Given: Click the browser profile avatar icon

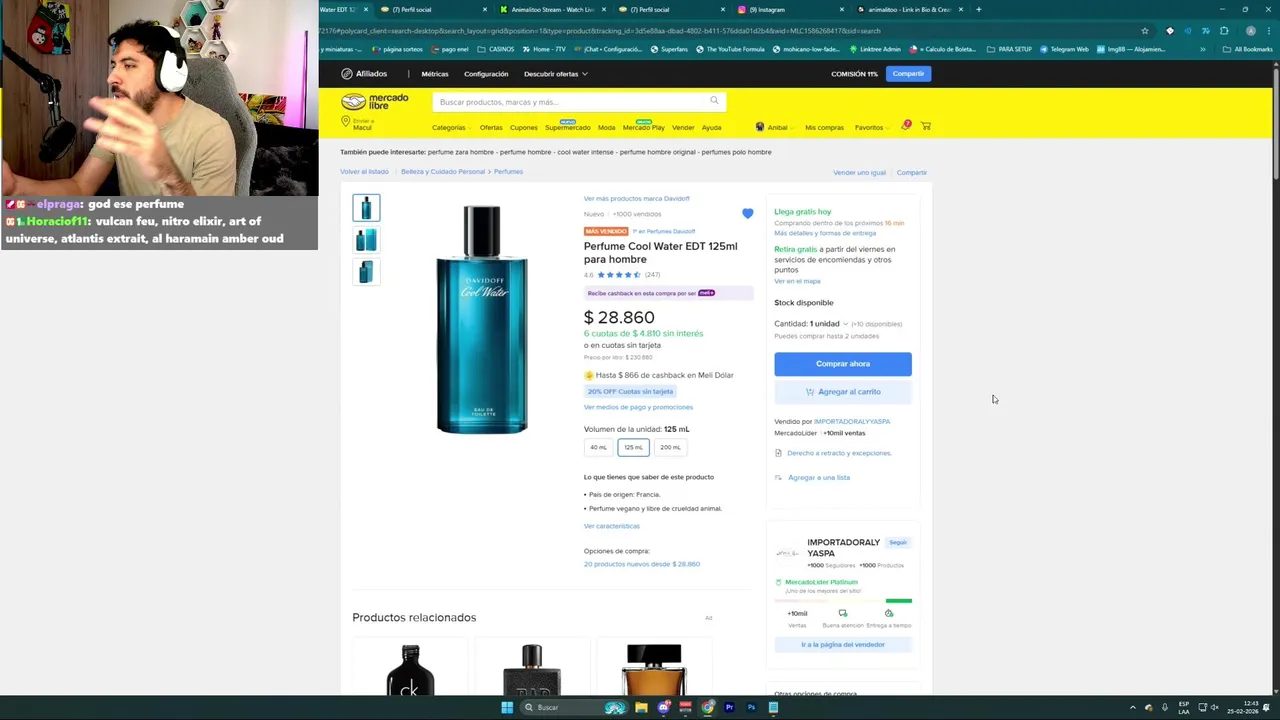Looking at the screenshot, I should pyautogui.click(x=1250, y=31).
